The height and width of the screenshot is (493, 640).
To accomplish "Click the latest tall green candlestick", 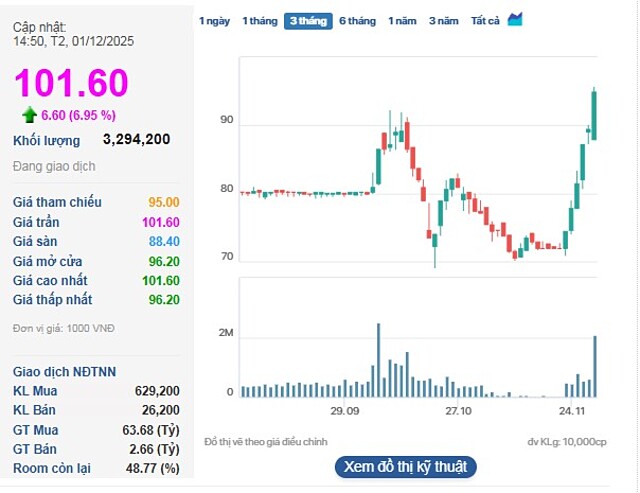I will (594, 115).
